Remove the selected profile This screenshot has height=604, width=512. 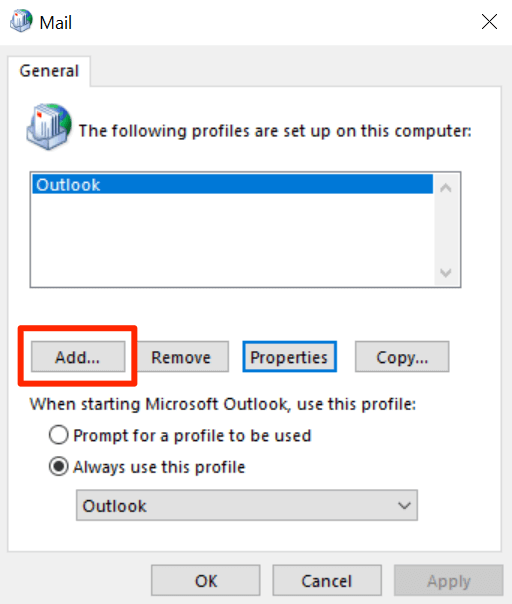tap(182, 357)
